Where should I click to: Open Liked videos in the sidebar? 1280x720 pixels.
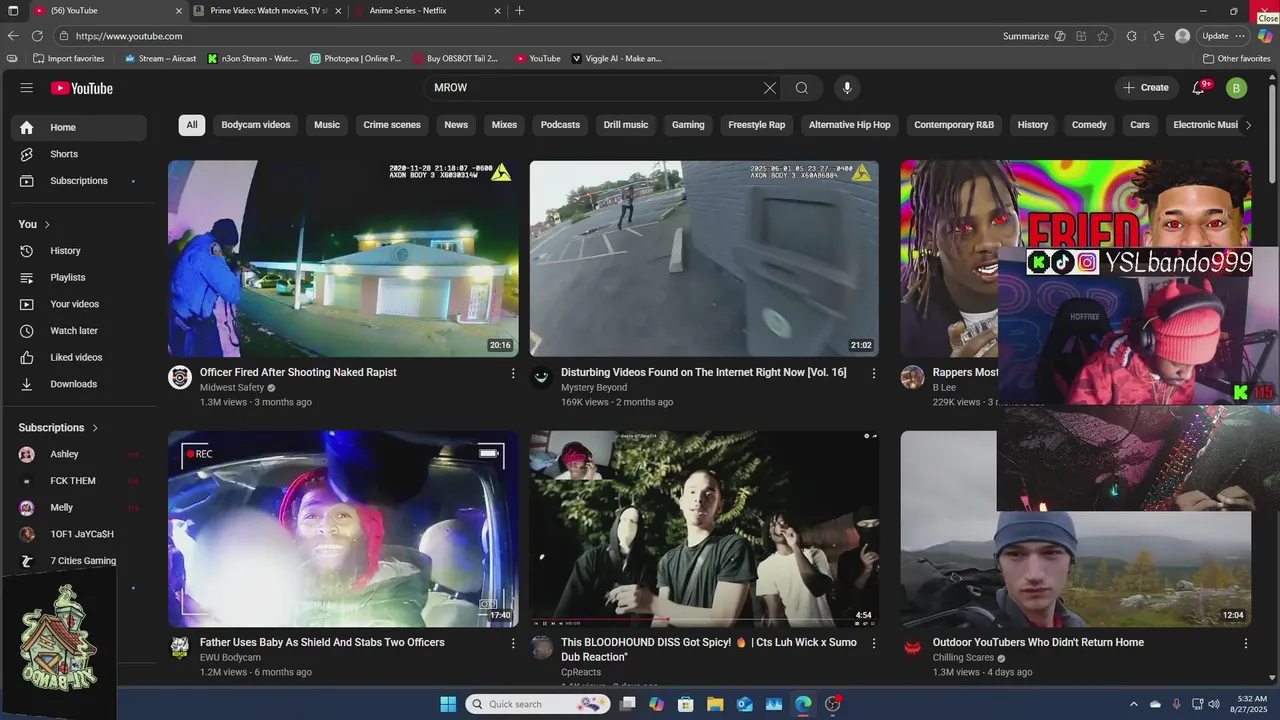pyautogui.click(x=78, y=357)
